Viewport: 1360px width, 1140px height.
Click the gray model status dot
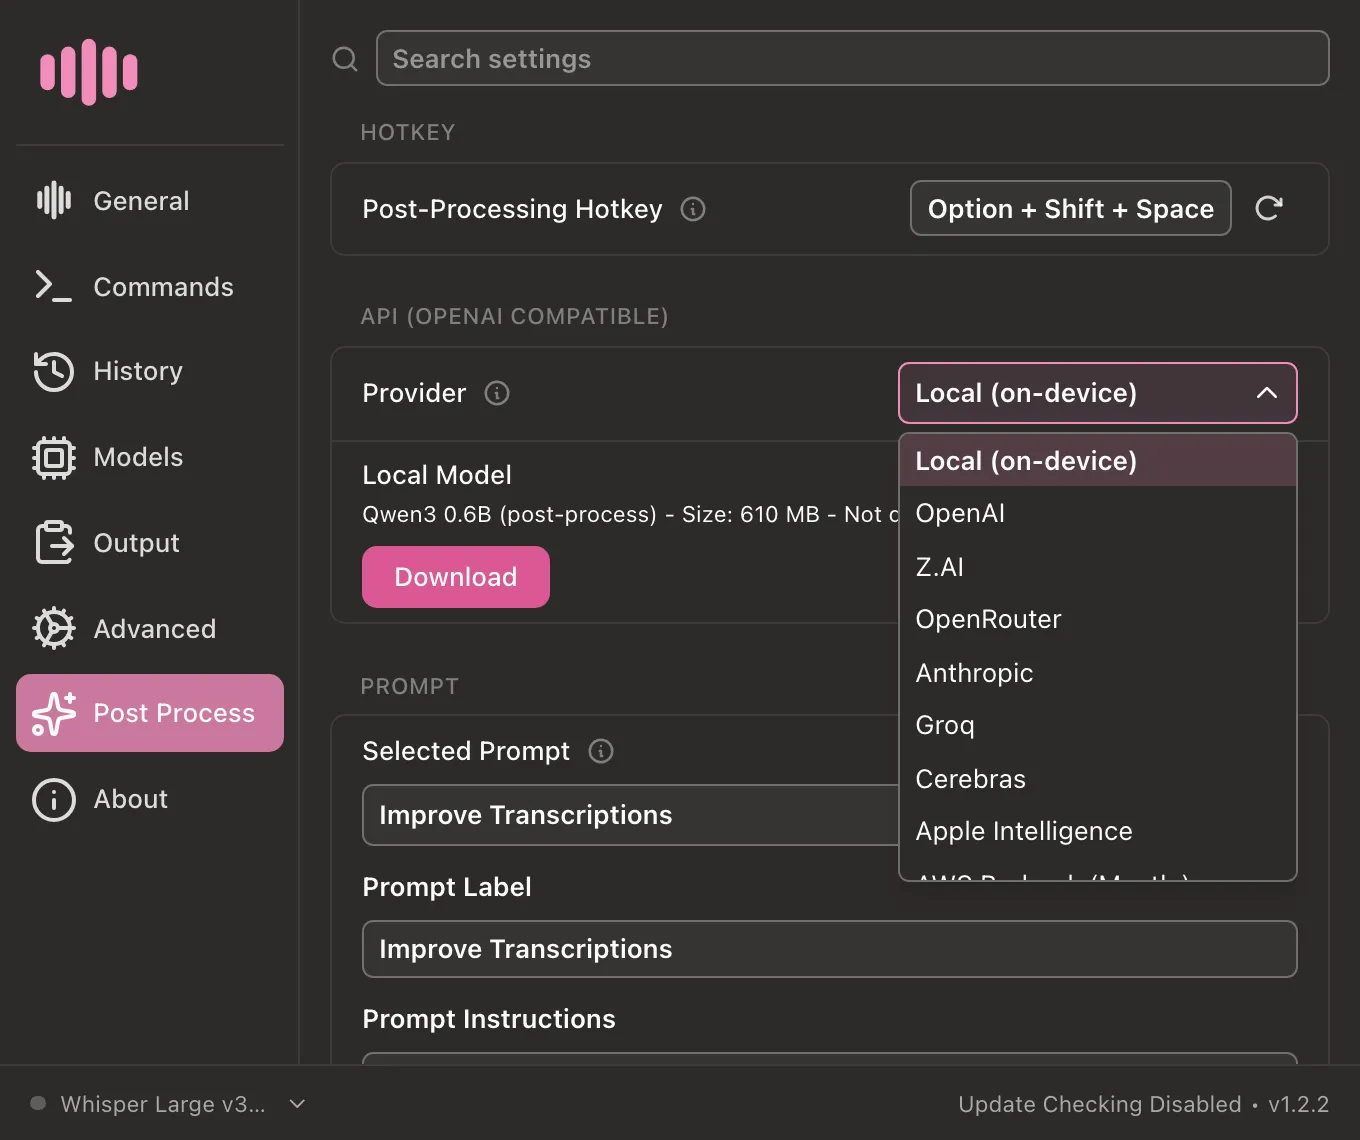tap(38, 1104)
